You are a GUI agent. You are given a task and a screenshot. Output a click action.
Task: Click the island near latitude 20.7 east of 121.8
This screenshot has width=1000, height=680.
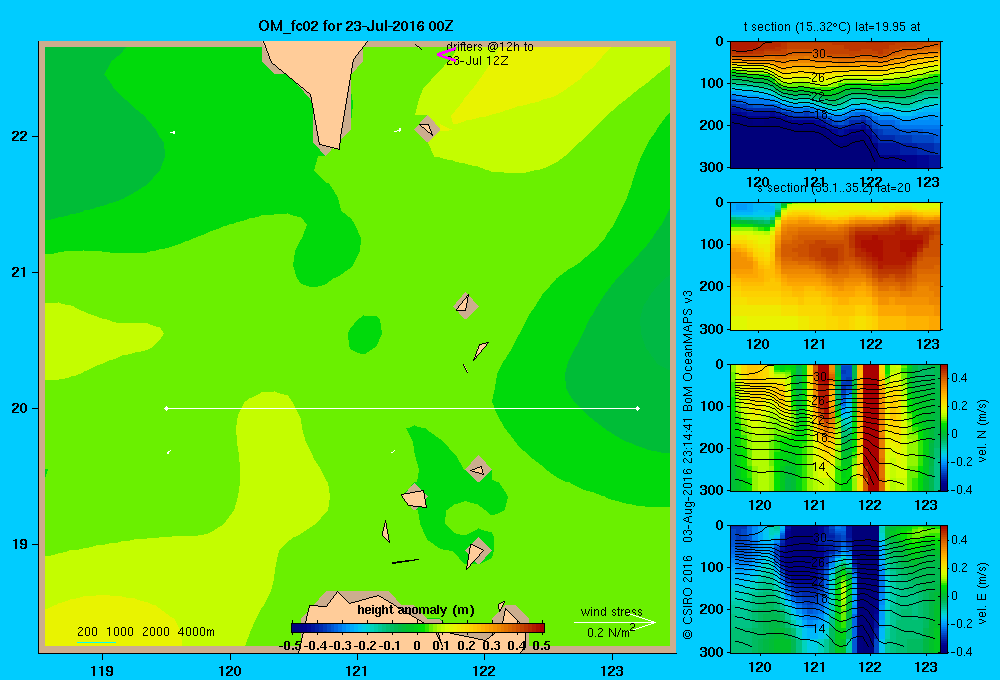click(466, 306)
